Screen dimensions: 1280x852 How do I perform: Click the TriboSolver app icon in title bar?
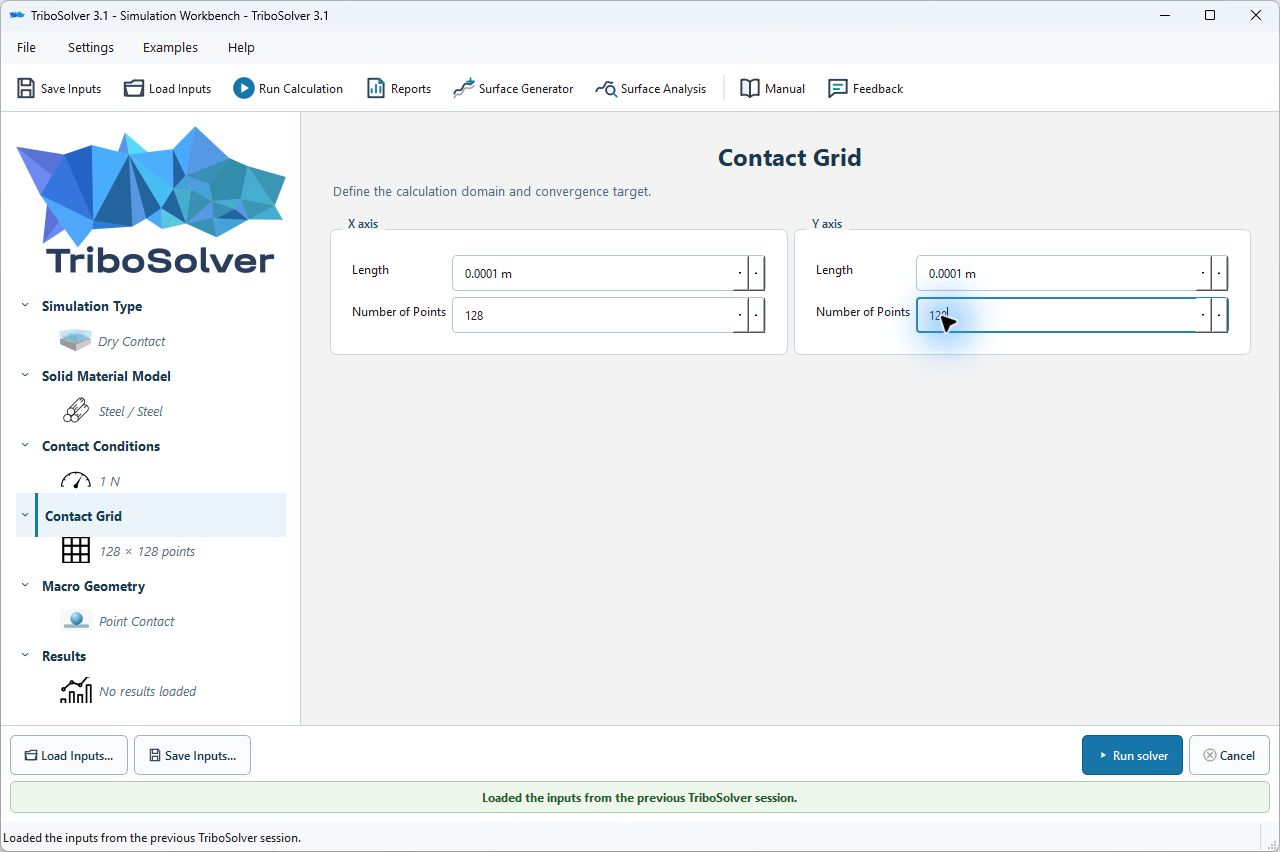[x=16, y=16]
